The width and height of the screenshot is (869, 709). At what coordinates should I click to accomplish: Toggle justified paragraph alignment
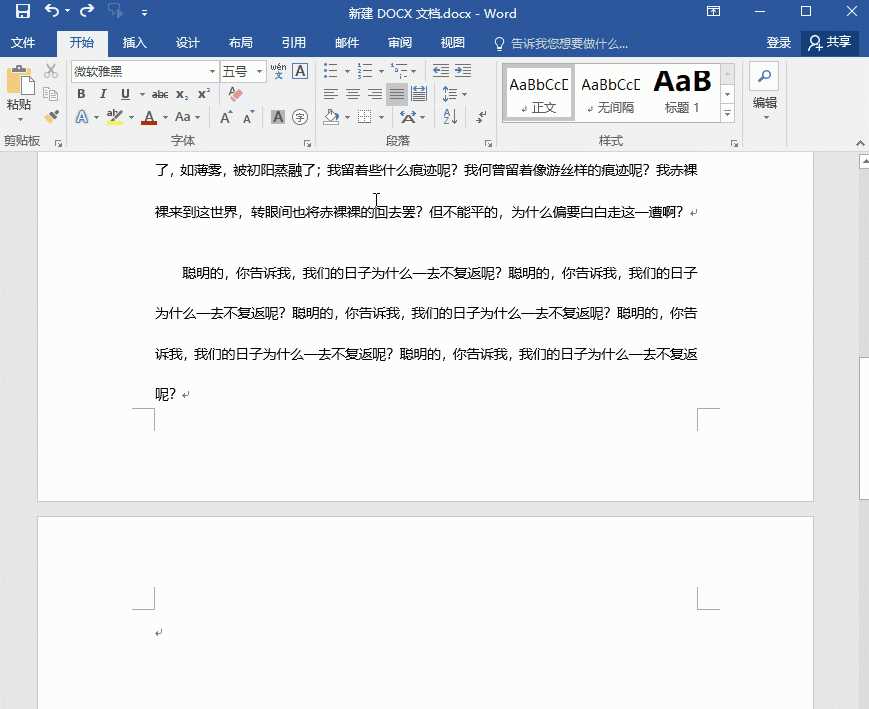tap(397, 94)
